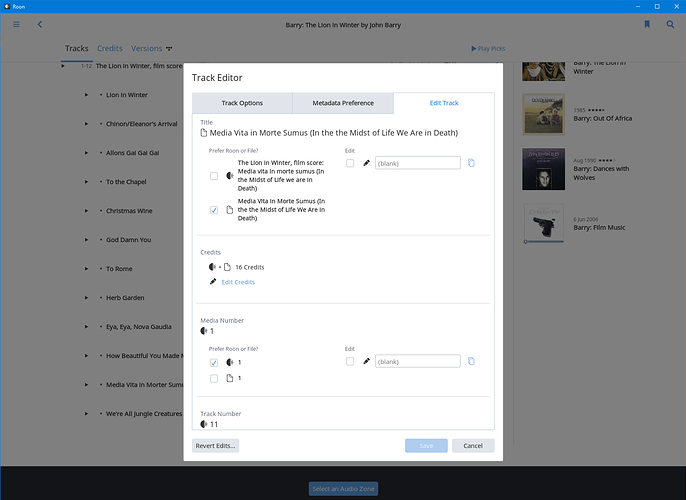Go back with the left arrow

tap(40, 24)
